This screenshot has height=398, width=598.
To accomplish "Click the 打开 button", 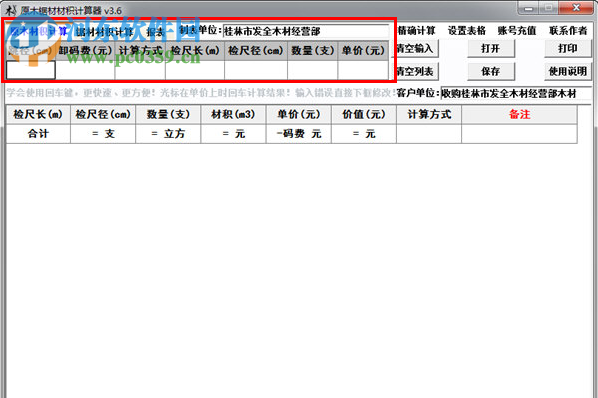I will tap(491, 48).
